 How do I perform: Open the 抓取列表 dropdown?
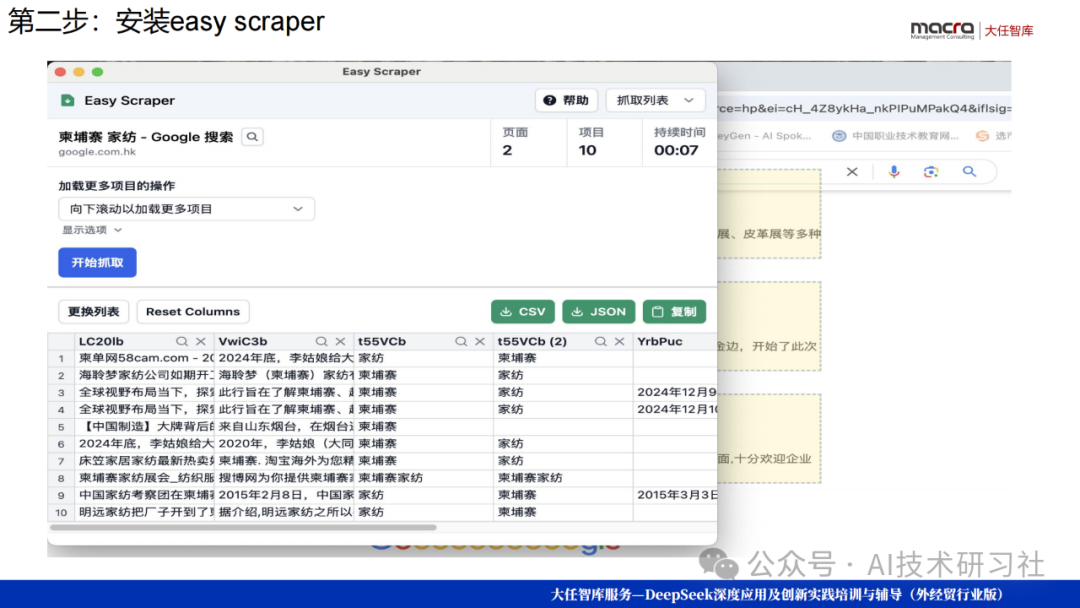(655, 100)
